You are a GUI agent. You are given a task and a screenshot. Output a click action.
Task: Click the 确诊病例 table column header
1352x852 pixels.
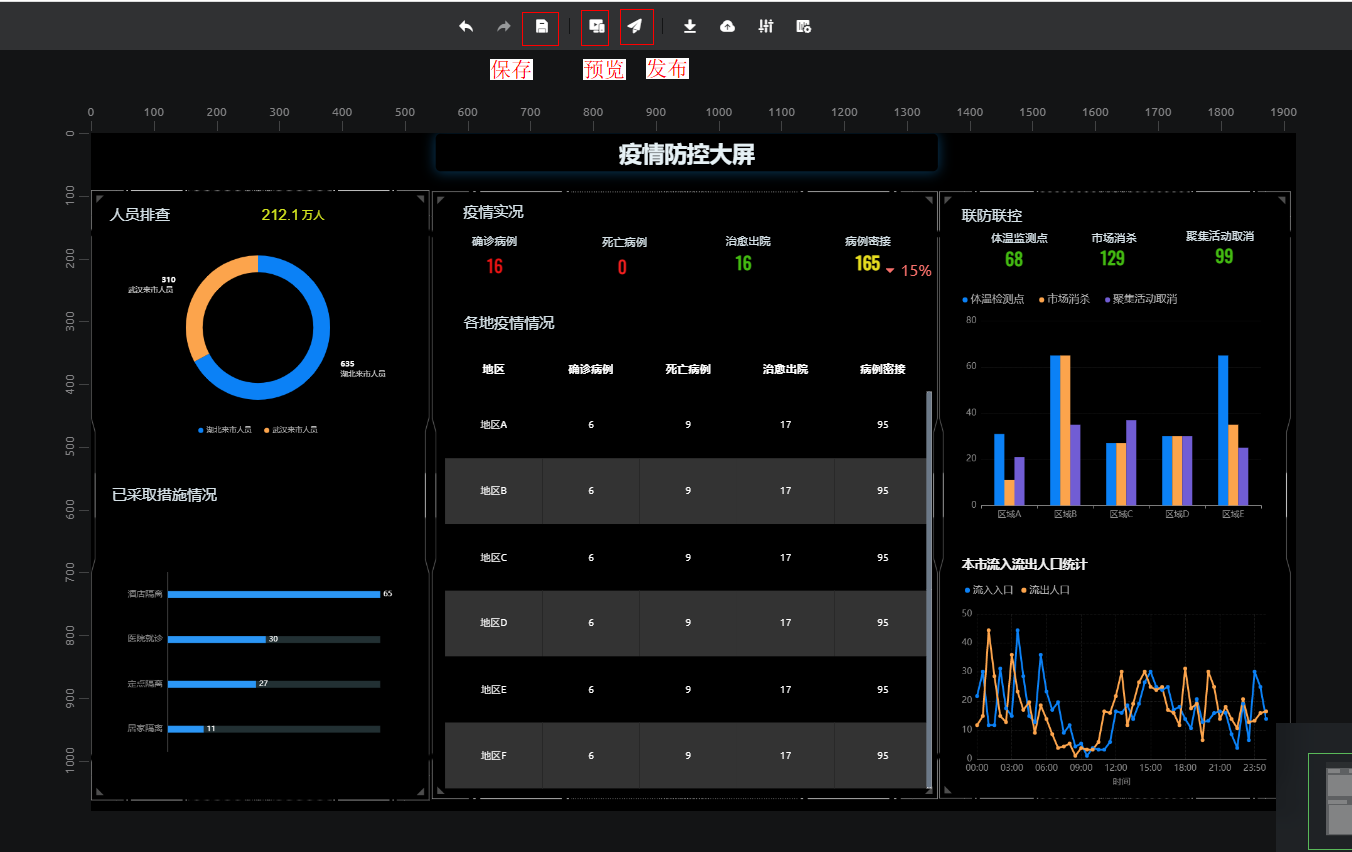pos(590,369)
